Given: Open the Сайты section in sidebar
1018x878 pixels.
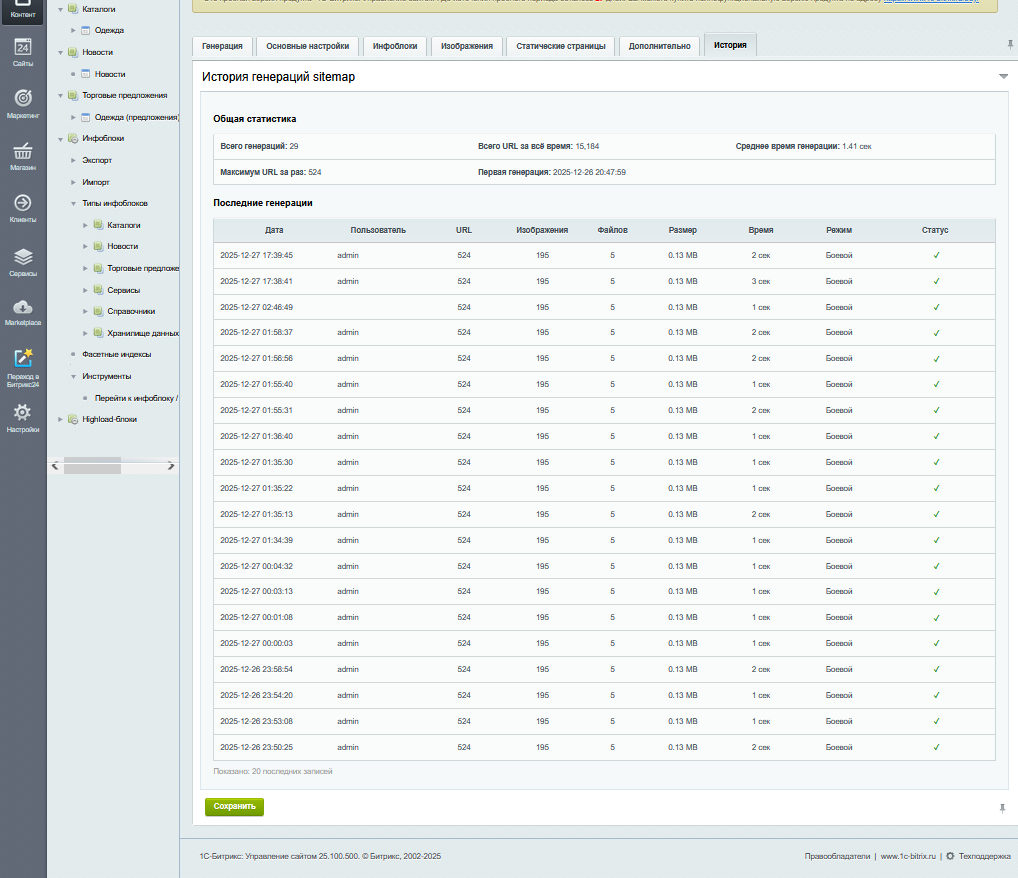Looking at the screenshot, I should click(23, 51).
